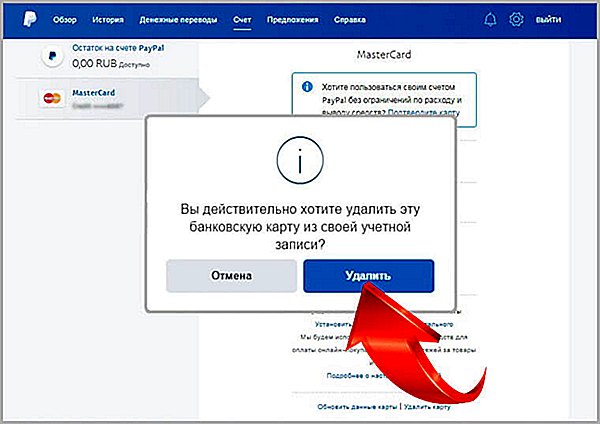
Task: Open the Справка menu item
Action: (x=350, y=20)
